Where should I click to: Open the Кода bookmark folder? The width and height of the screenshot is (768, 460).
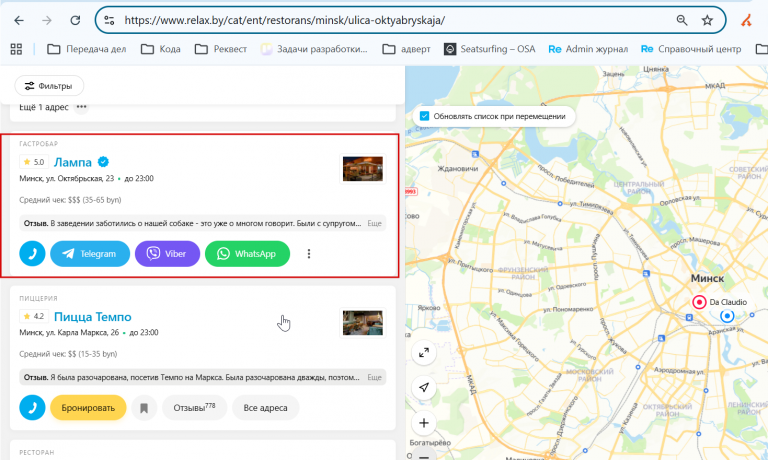click(x=161, y=49)
